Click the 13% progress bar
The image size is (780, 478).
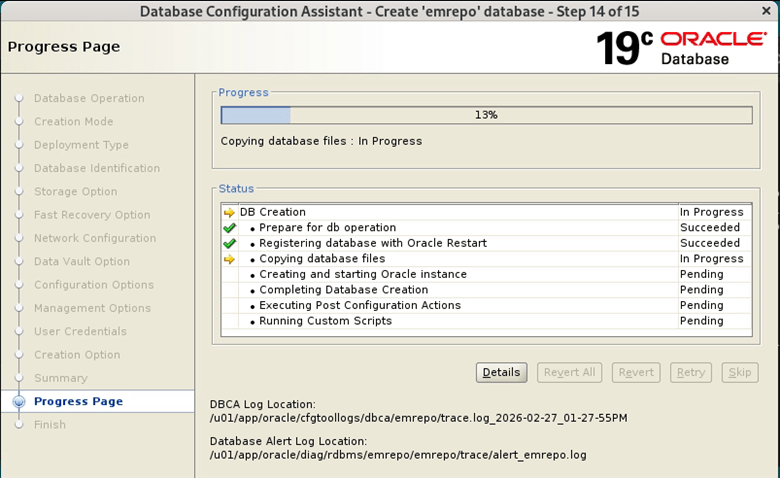click(x=486, y=115)
